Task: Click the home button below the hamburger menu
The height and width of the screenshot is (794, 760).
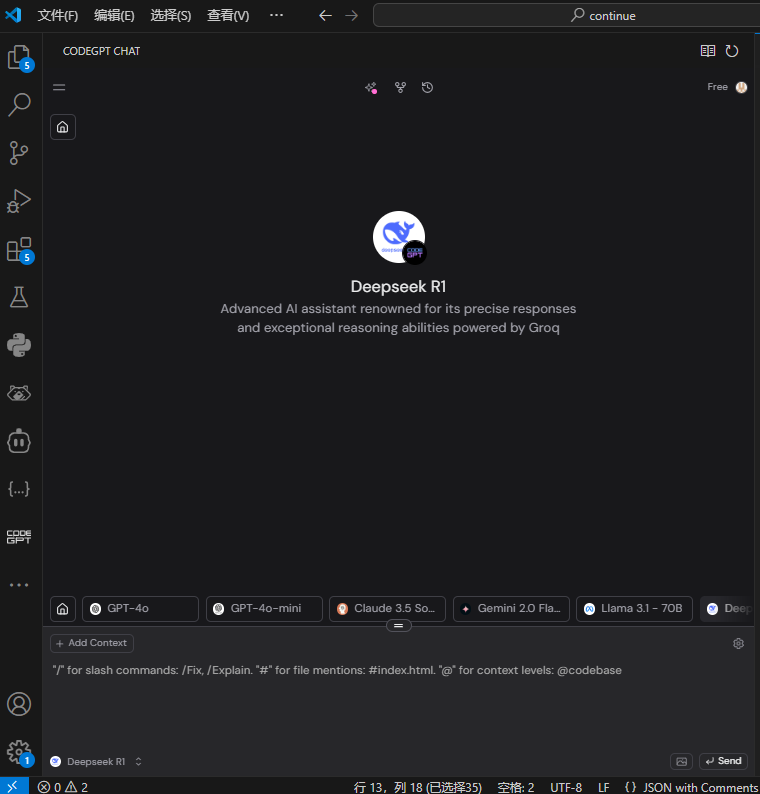Action: coord(63,127)
